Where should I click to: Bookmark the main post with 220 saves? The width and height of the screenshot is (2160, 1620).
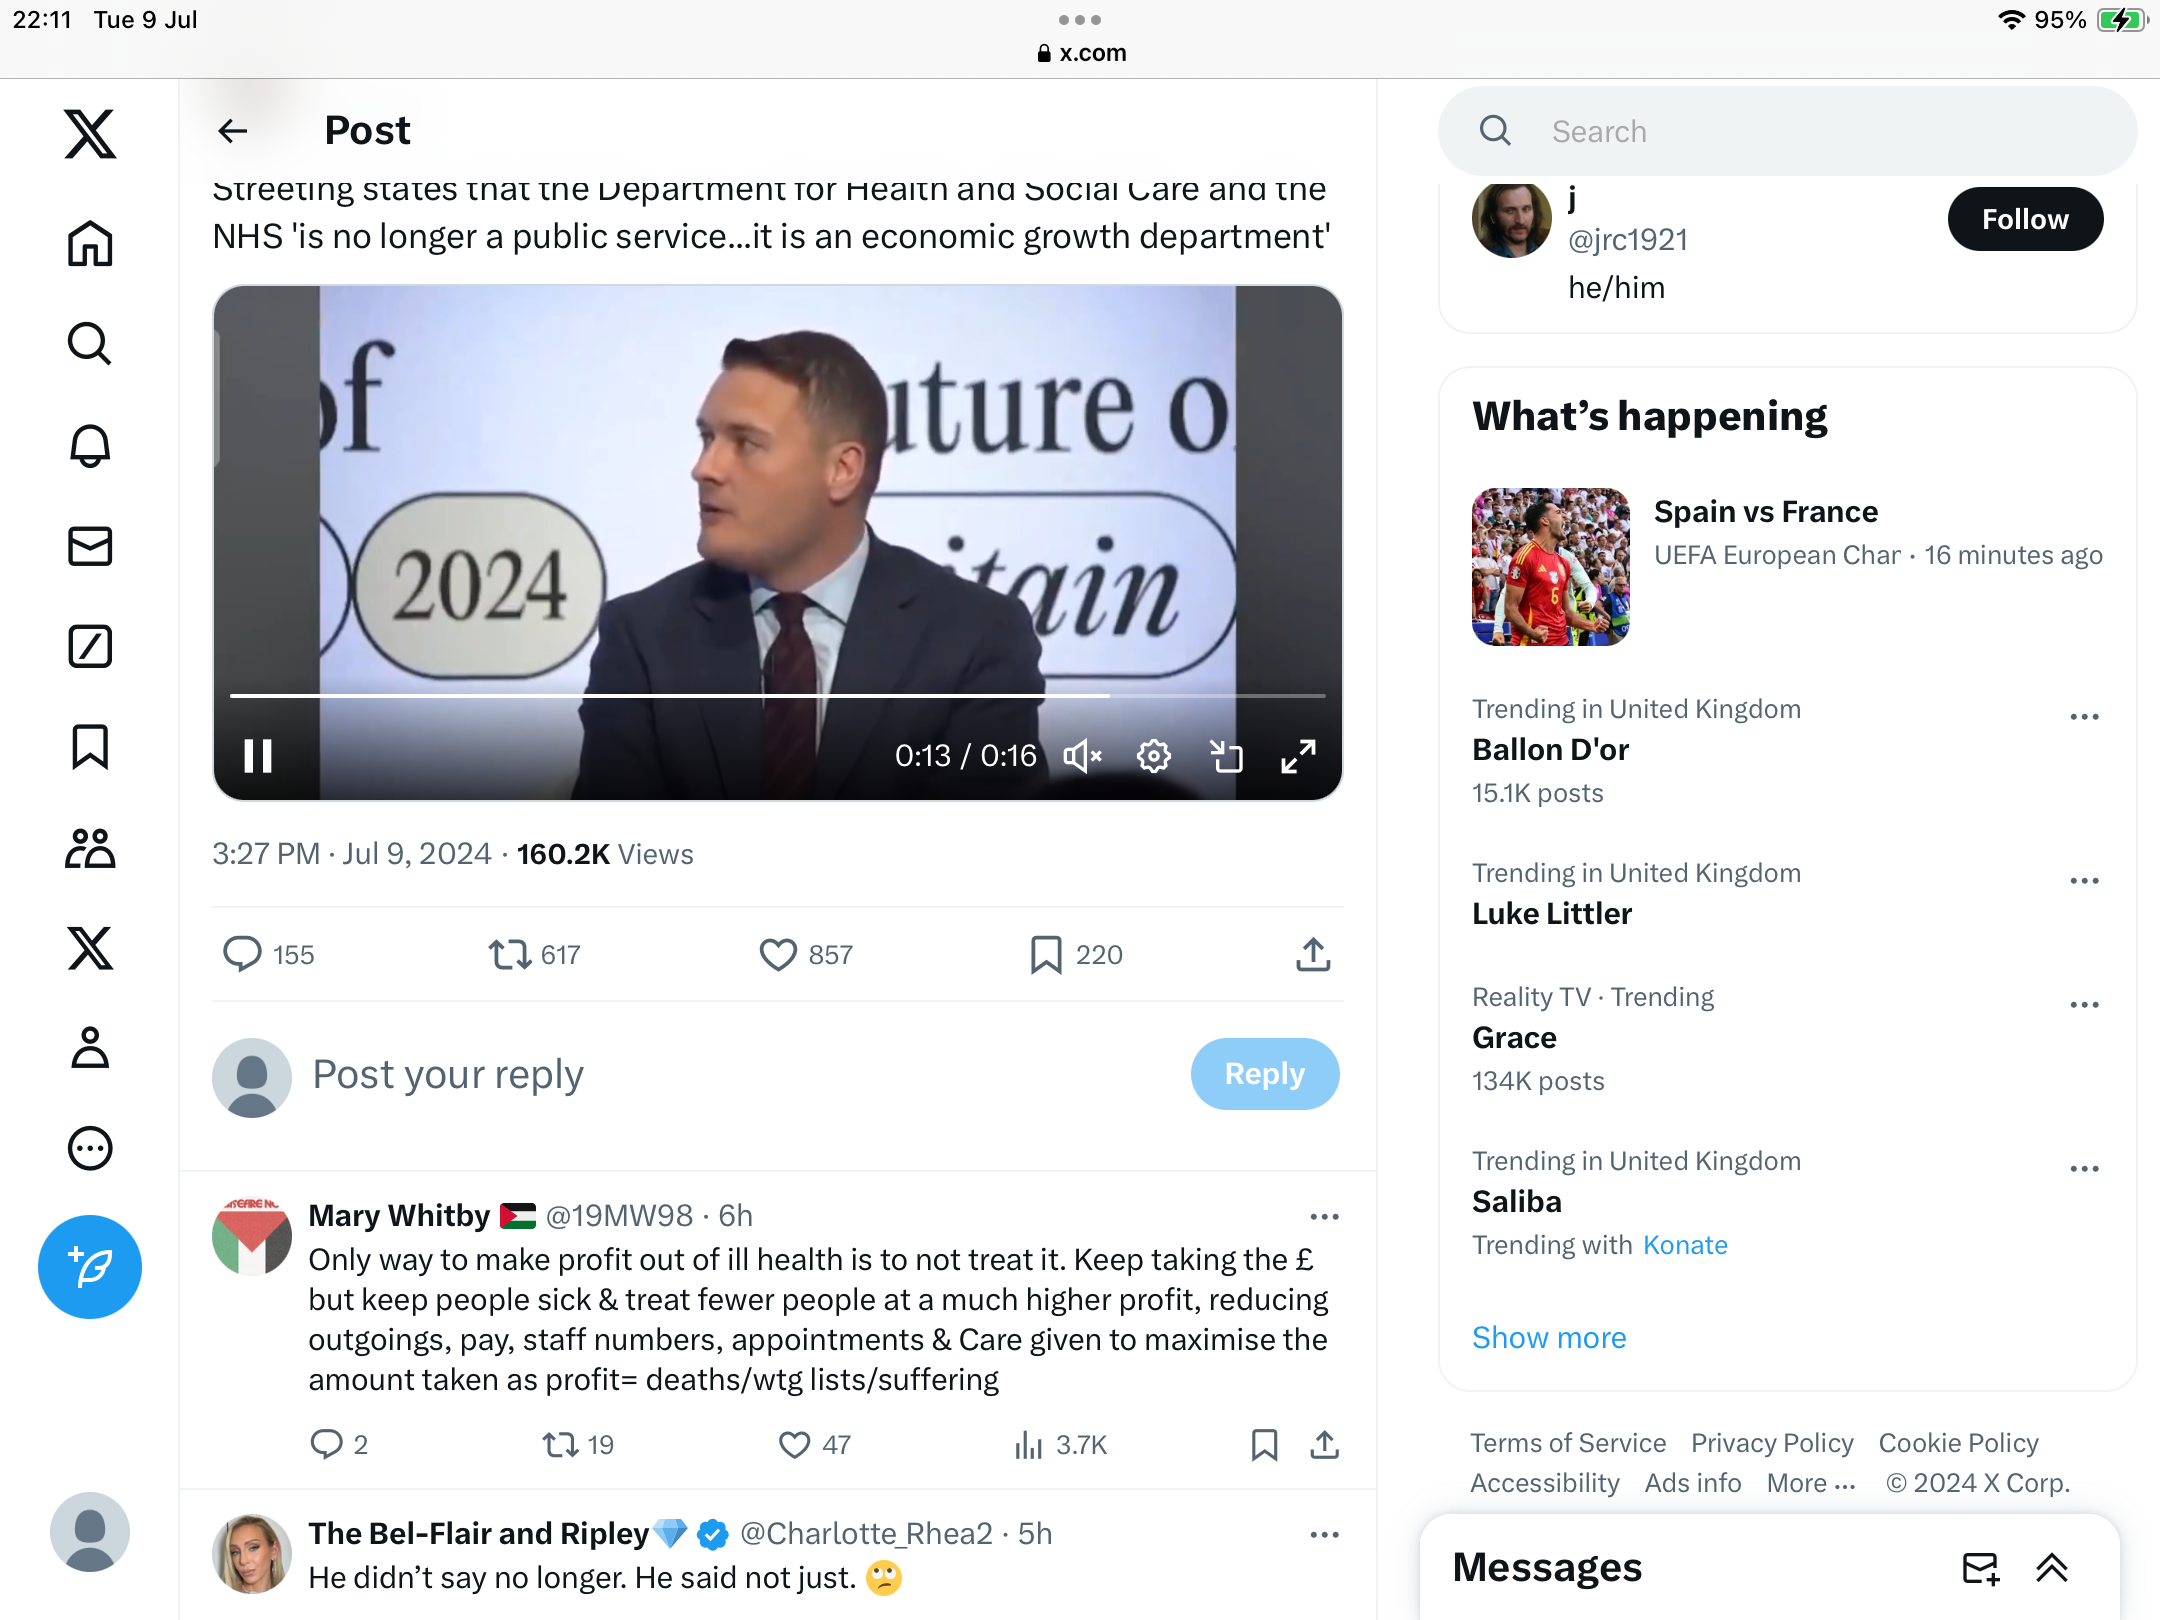click(x=1046, y=955)
